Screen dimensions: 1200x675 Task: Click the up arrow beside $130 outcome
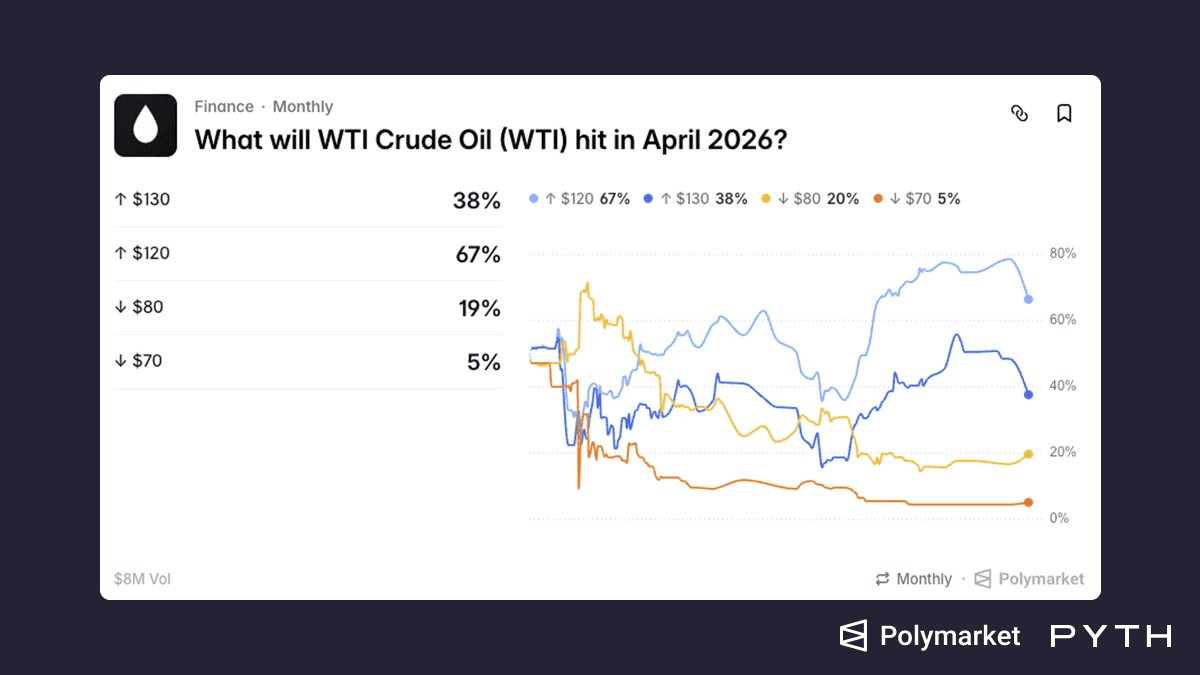[121, 200]
